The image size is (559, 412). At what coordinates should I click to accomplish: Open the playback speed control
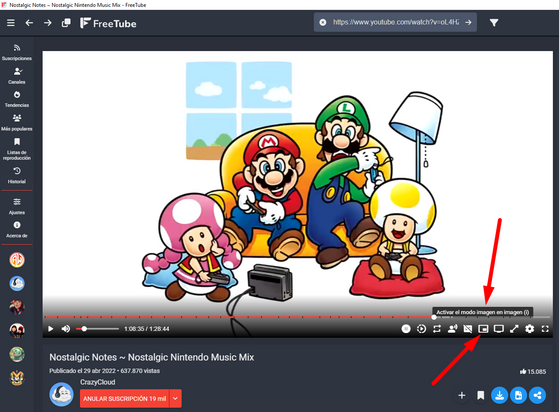421,329
